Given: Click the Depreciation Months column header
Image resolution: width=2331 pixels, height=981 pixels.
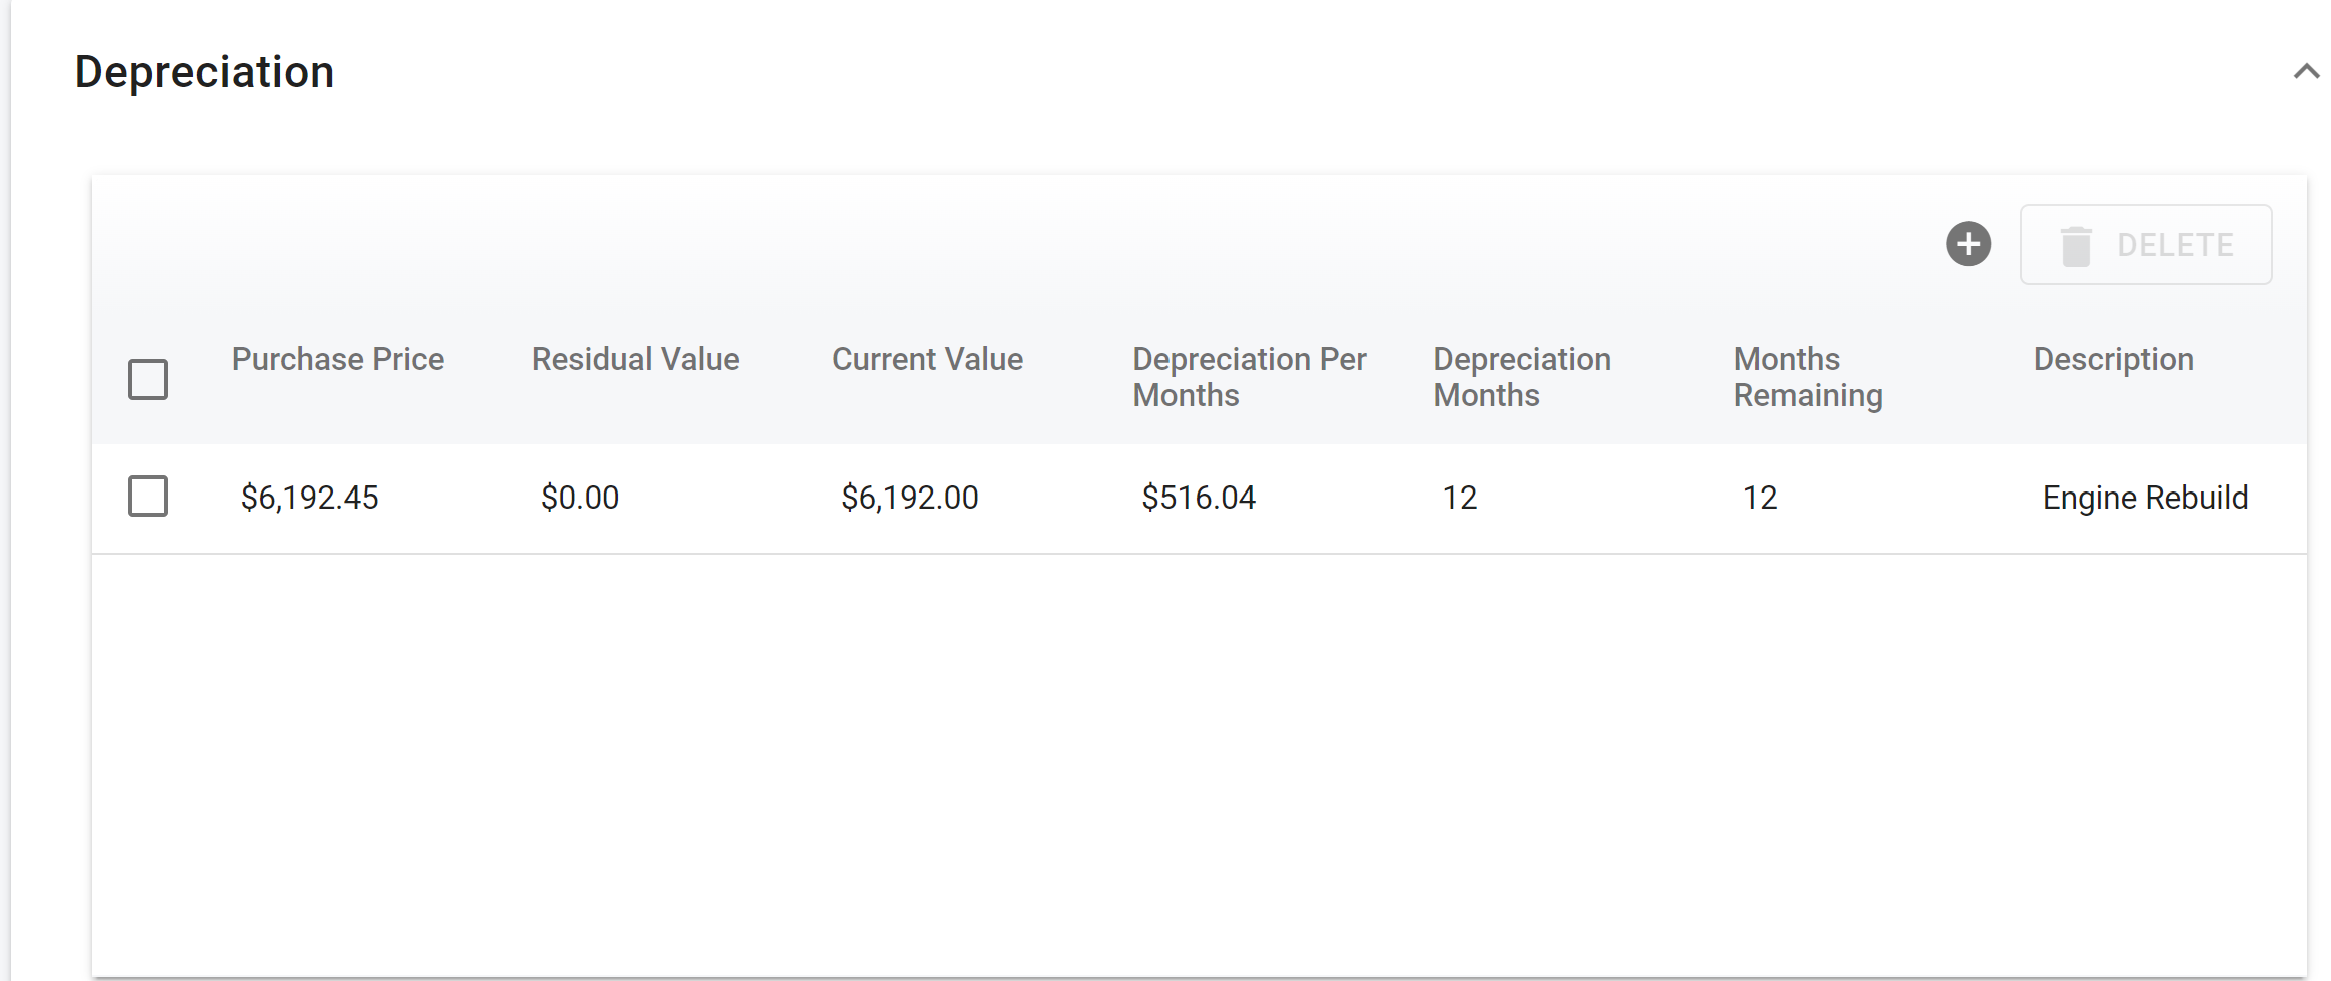Looking at the screenshot, I should 1521,377.
